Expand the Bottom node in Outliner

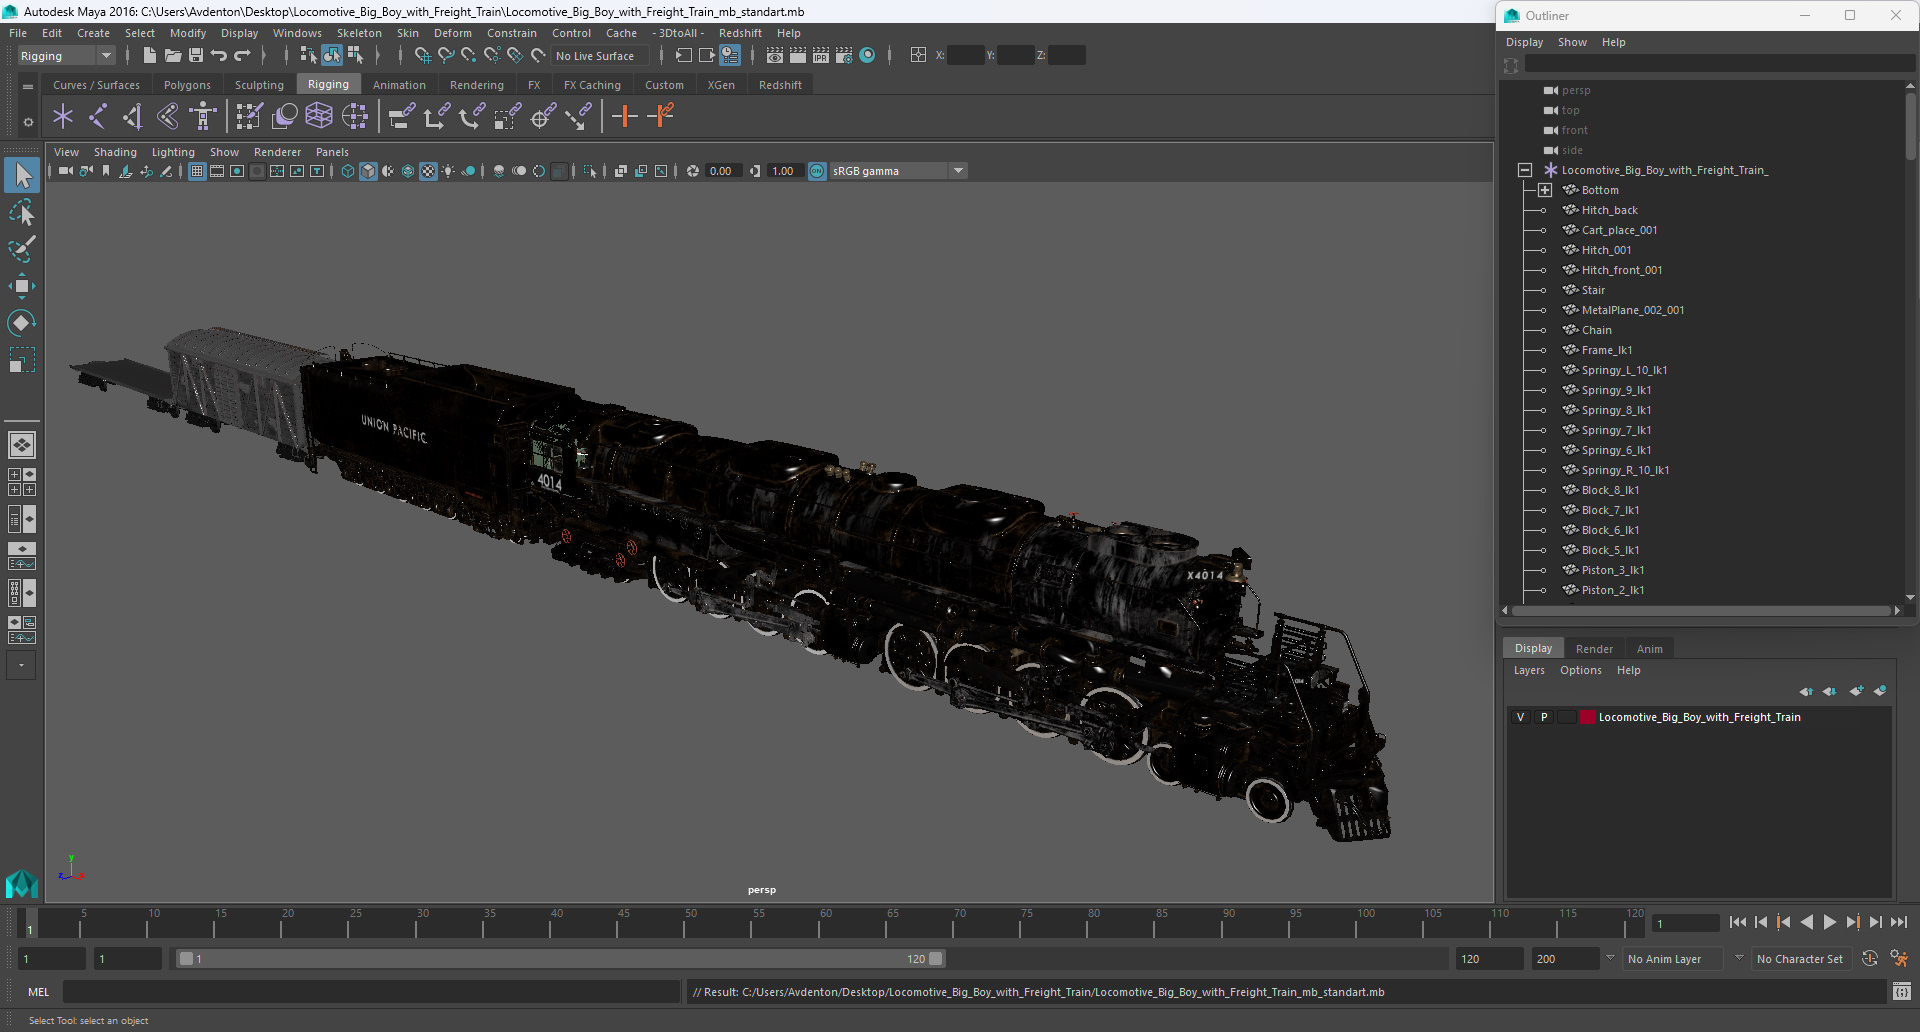[1545, 190]
